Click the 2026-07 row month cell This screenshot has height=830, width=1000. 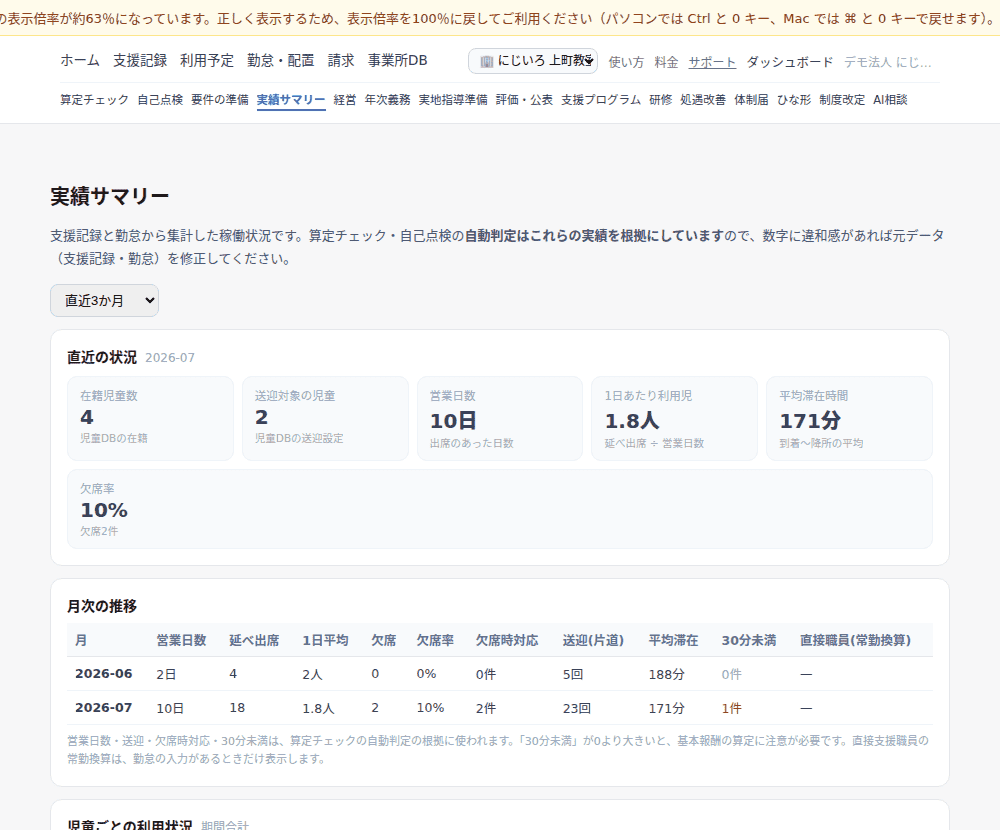104,708
